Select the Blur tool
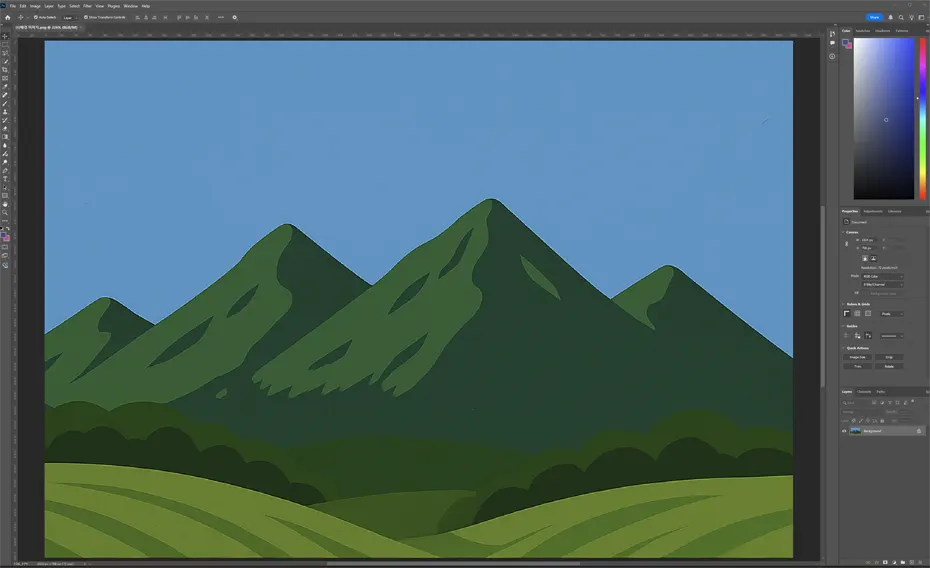The height and width of the screenshot is (568, 930). (x=5, y=145)
